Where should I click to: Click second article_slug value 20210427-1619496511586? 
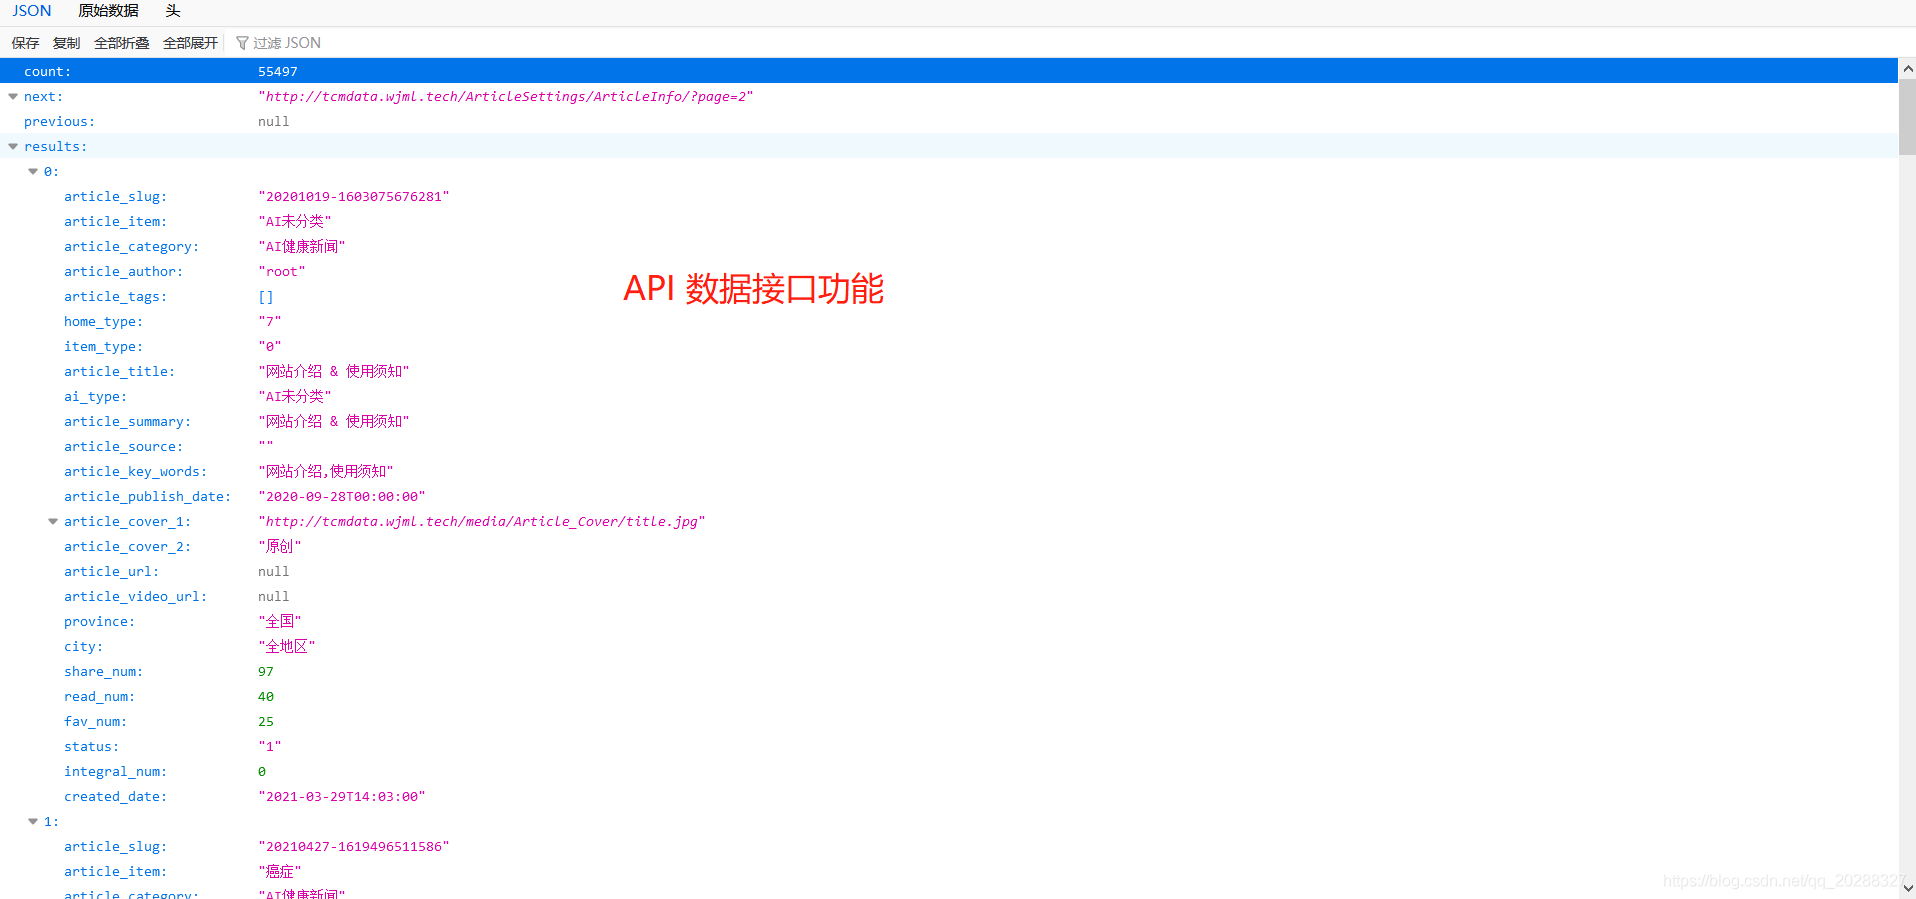point(353,847)
